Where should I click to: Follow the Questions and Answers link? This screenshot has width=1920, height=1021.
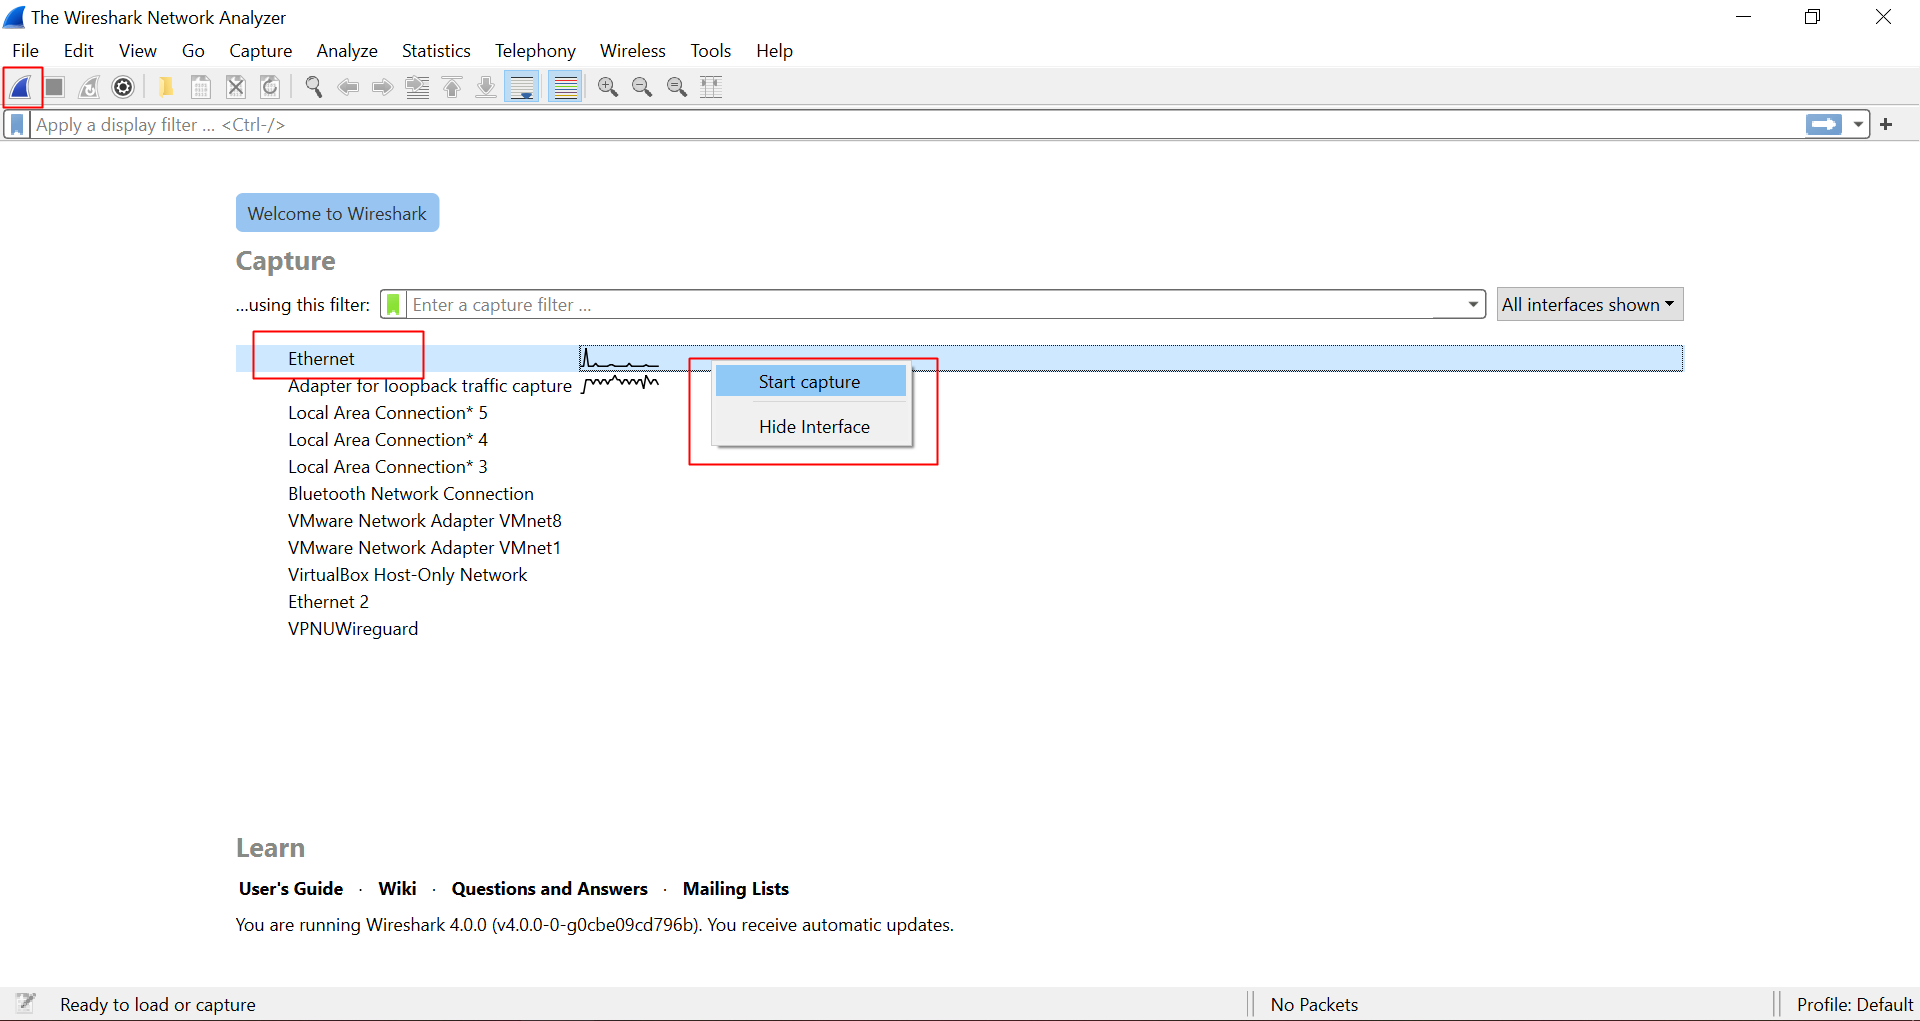pyautogui.click(x=549, y=889)
